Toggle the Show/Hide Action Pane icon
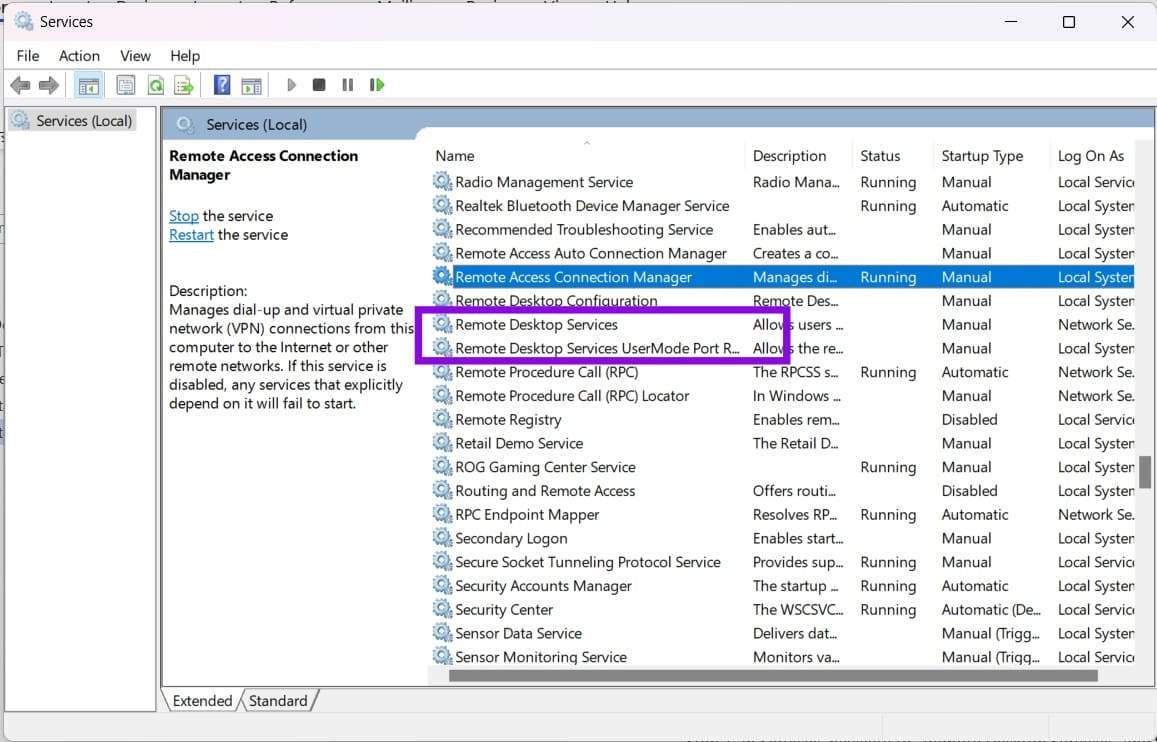Image resolution: width=1157 pixels, height=742 pixels. click(252, 86)
